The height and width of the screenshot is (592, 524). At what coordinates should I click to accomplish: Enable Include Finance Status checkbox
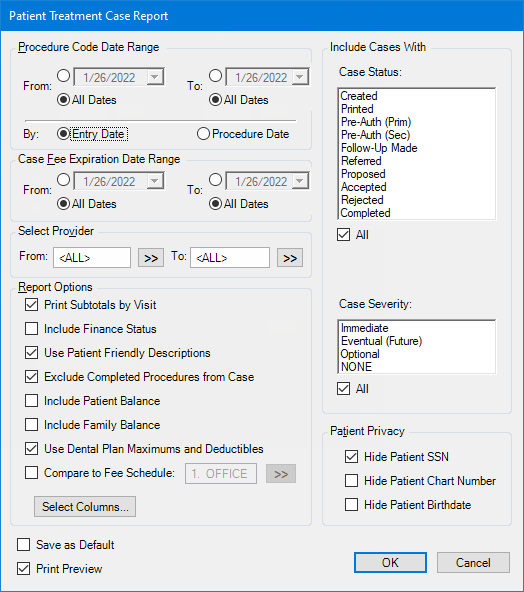31,328
